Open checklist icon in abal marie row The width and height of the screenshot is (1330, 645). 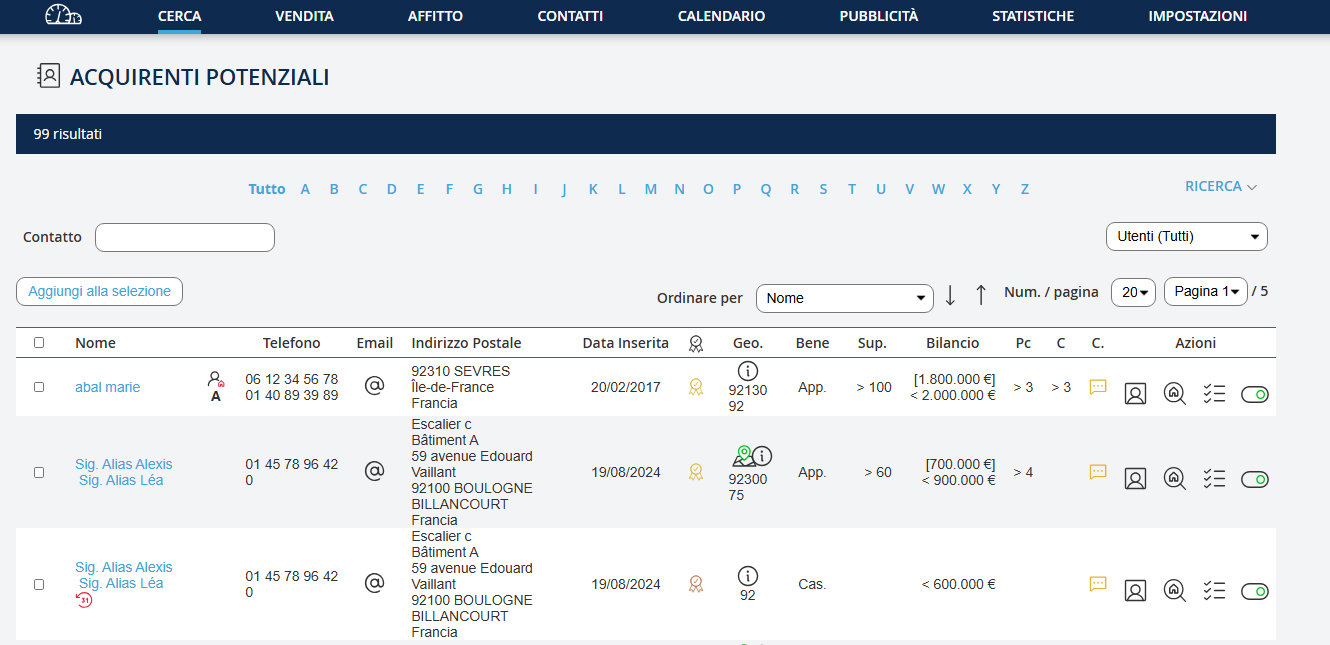coord(1214,394)
